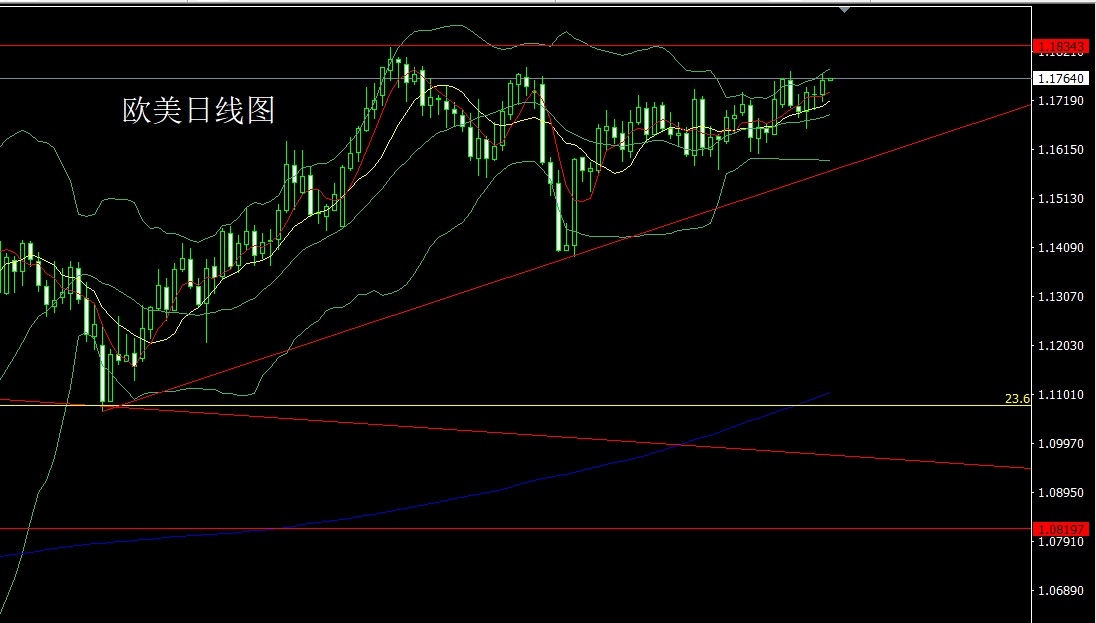Click the 1.15130 price axis value
This screenshot has height=623, width=1096.
coord(1060,199)
